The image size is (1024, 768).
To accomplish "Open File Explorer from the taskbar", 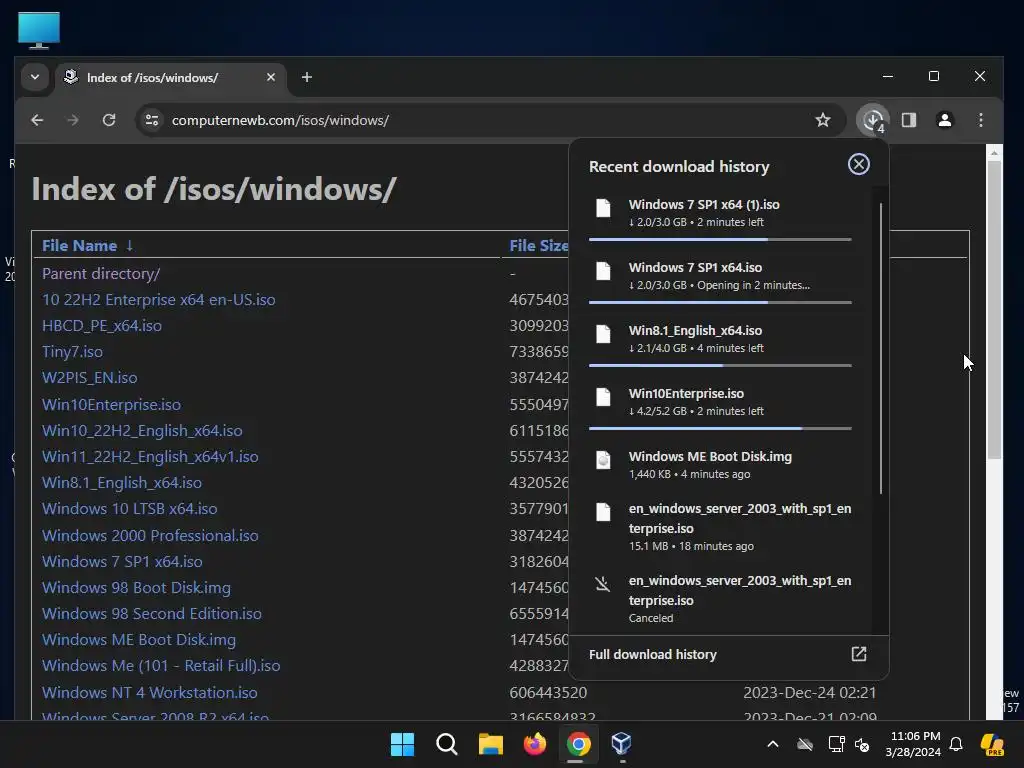I will (x=490, y=744).
